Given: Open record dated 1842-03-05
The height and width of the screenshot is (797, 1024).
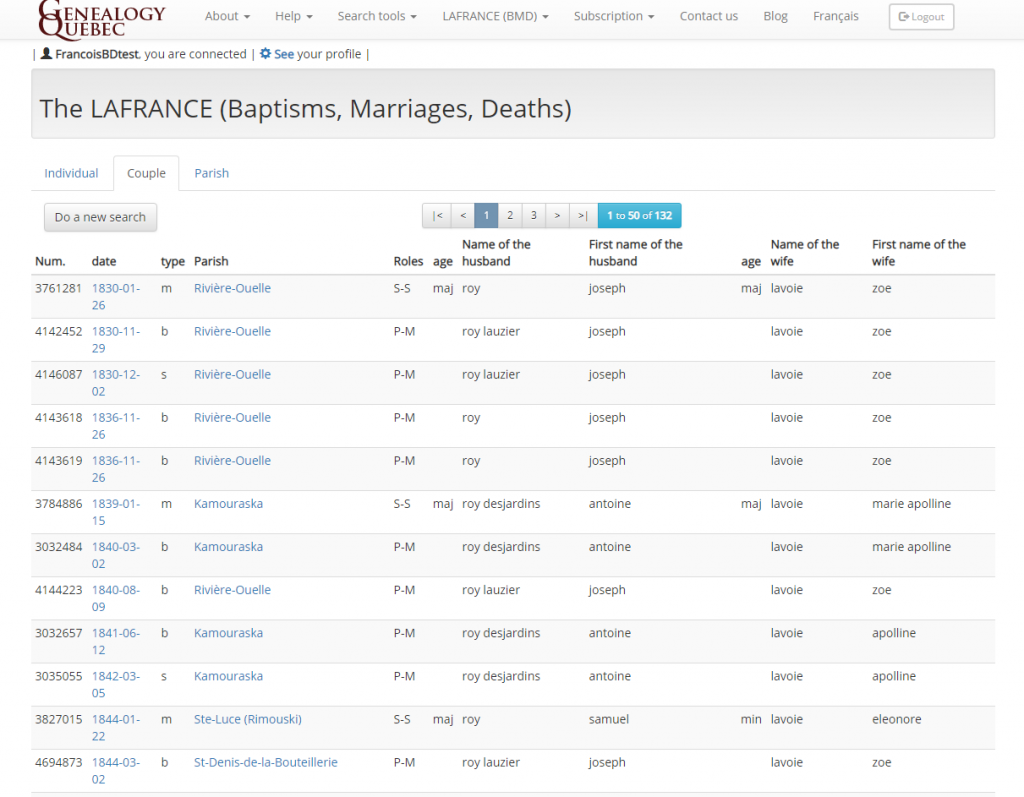Looking at the screenshot, I should [x=116, y=685].
